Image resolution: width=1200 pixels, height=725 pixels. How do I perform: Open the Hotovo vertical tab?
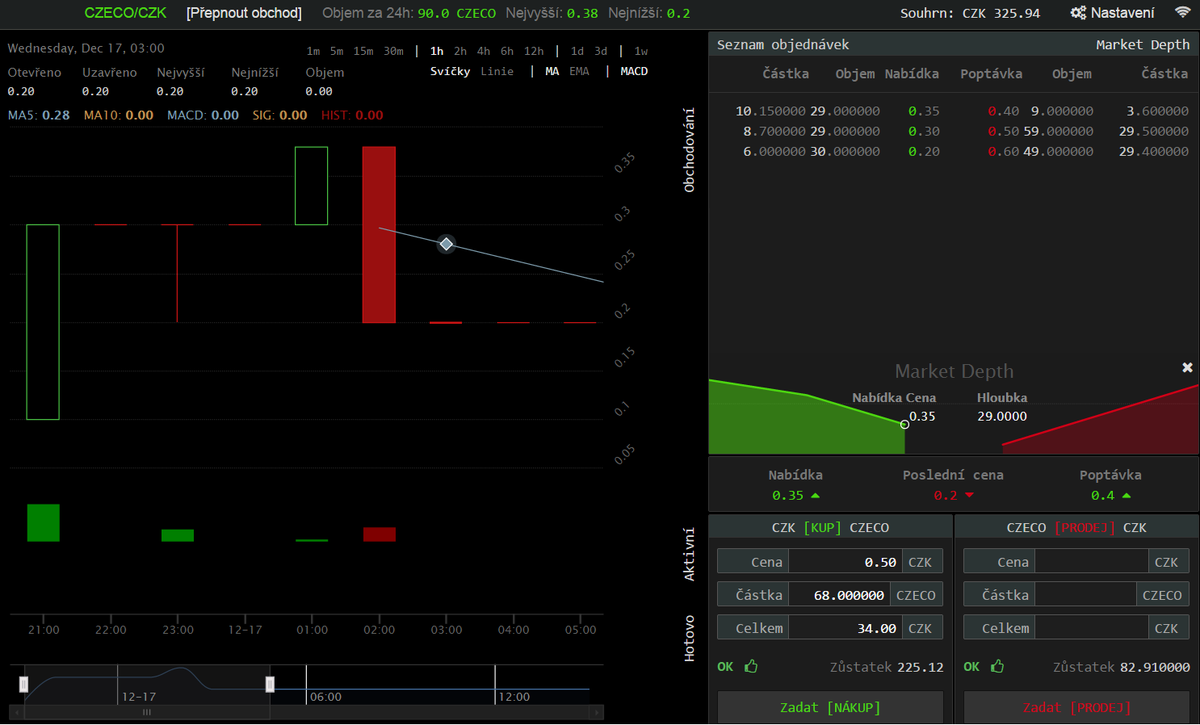pyautogui.click(x=689, y=637)
